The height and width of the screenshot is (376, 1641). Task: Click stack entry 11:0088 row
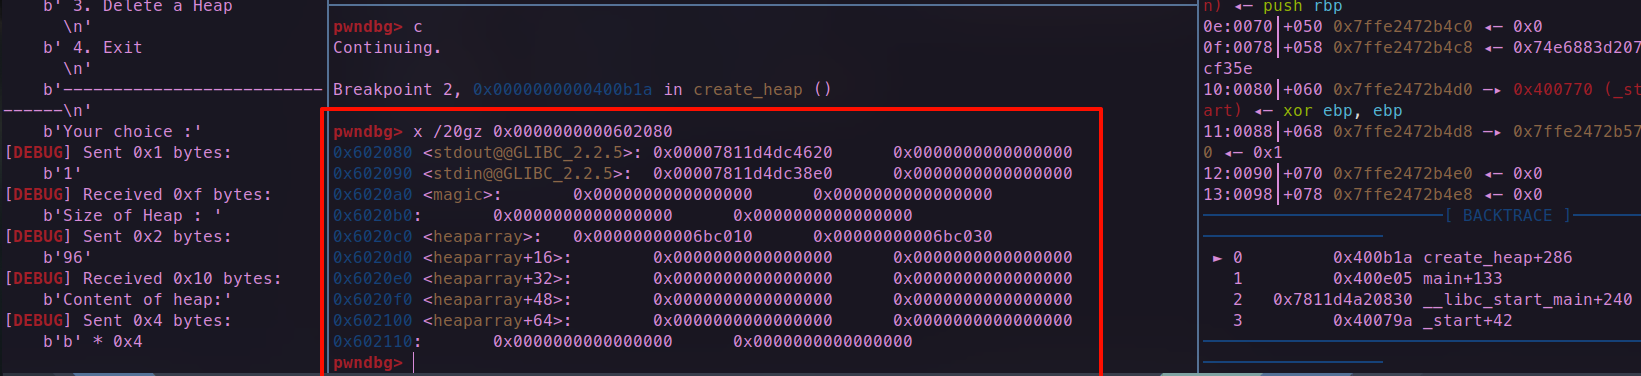(x=1422, y=131)
